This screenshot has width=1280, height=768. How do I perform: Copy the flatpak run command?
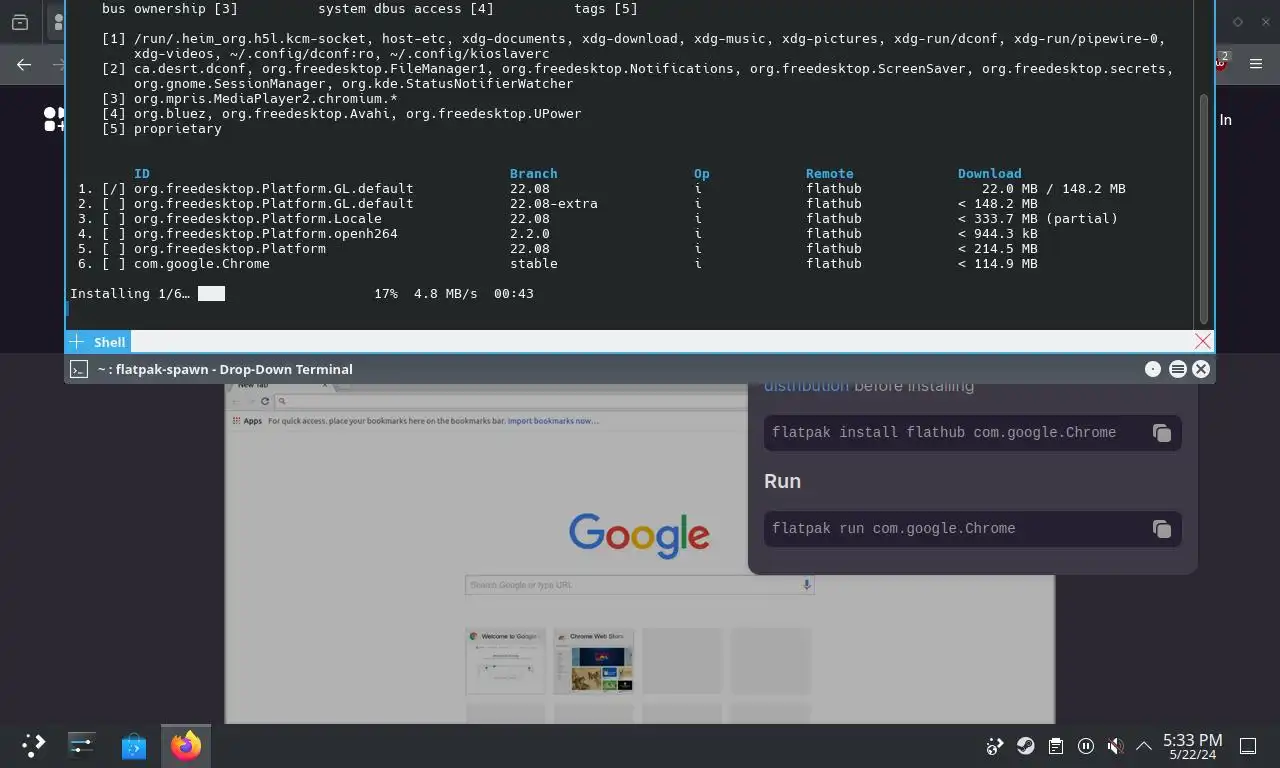[x=1161, y=529]
